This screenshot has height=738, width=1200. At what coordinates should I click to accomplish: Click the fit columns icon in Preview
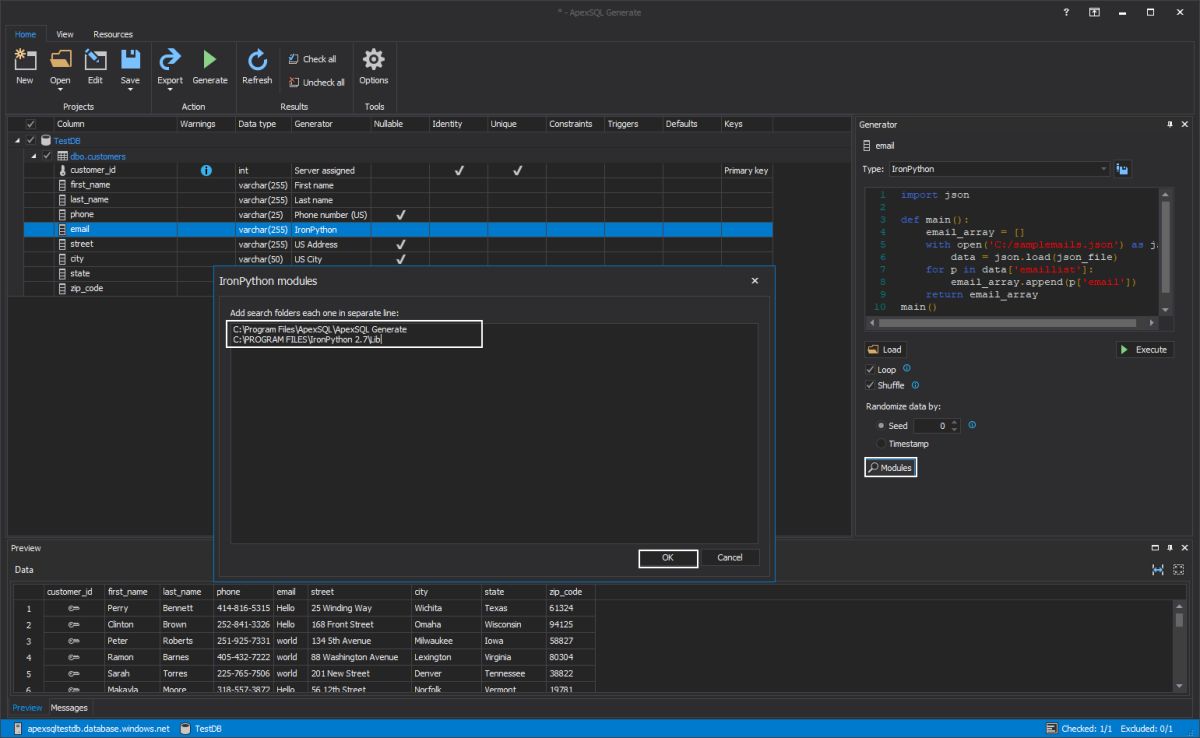click(1158, 569)
